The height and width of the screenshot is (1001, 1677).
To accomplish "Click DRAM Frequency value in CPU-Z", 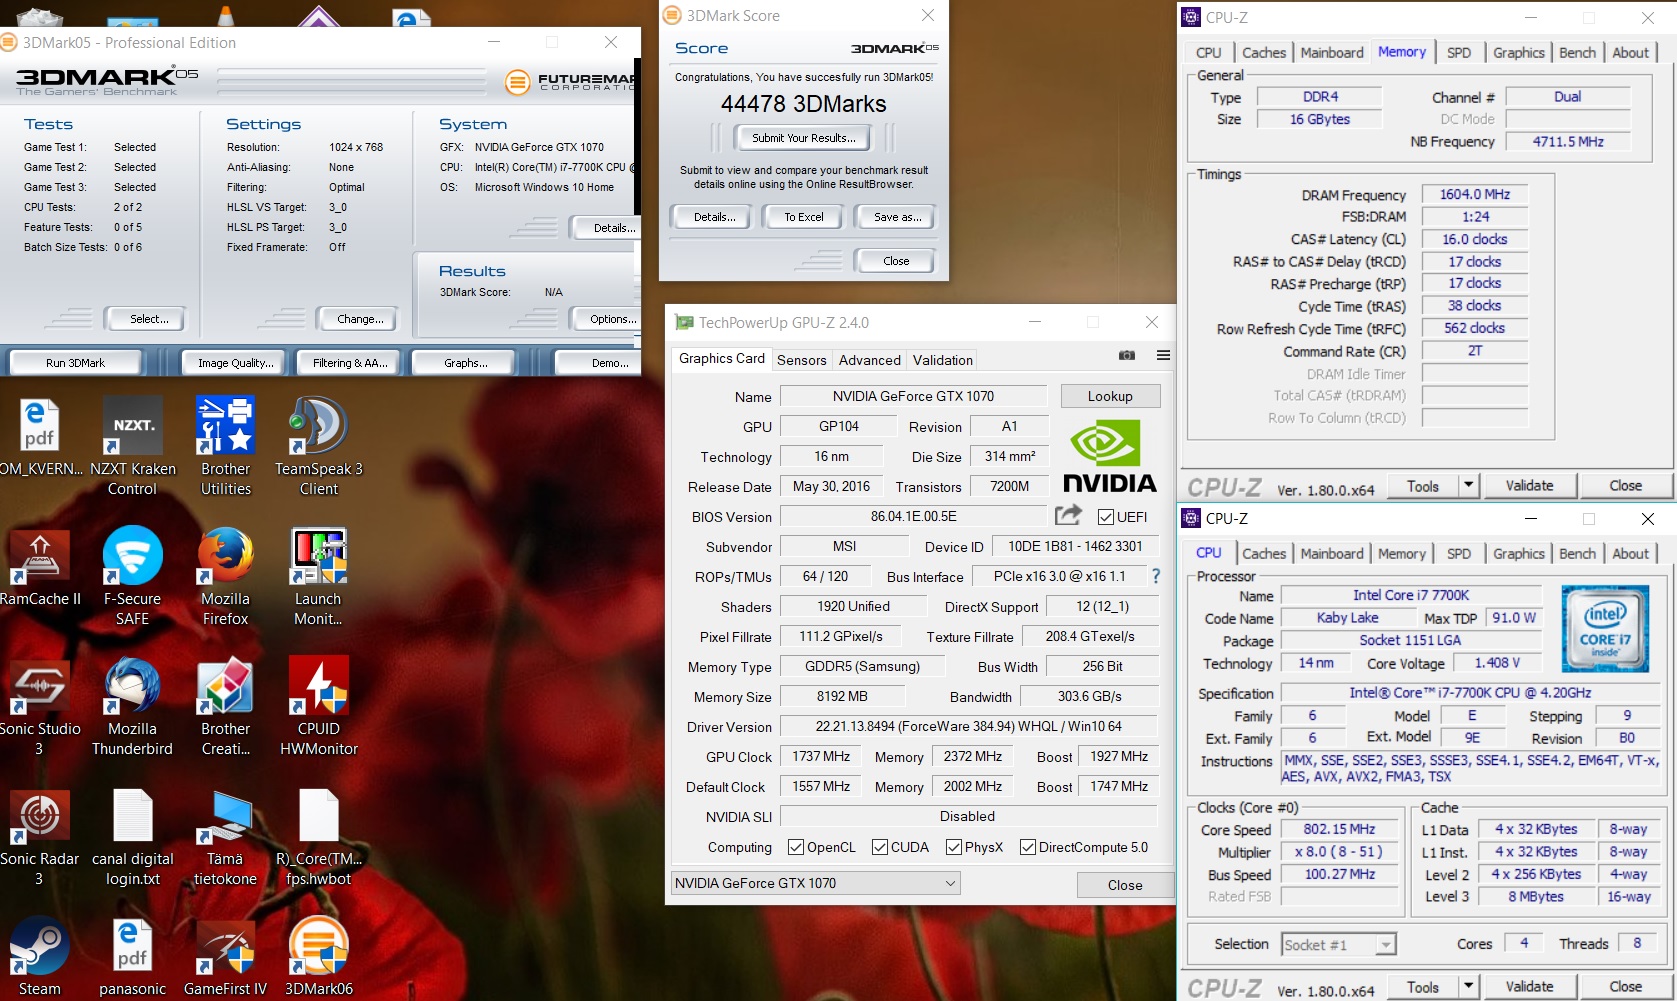I will click(1474, 194).
